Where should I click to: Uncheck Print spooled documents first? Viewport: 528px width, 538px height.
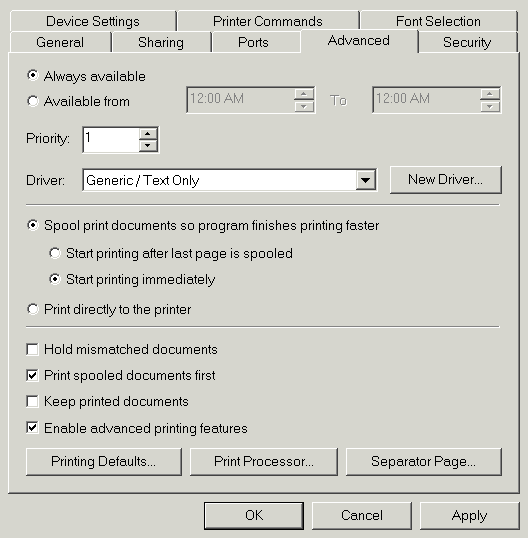pyautogui.click(x=32, y=375)
